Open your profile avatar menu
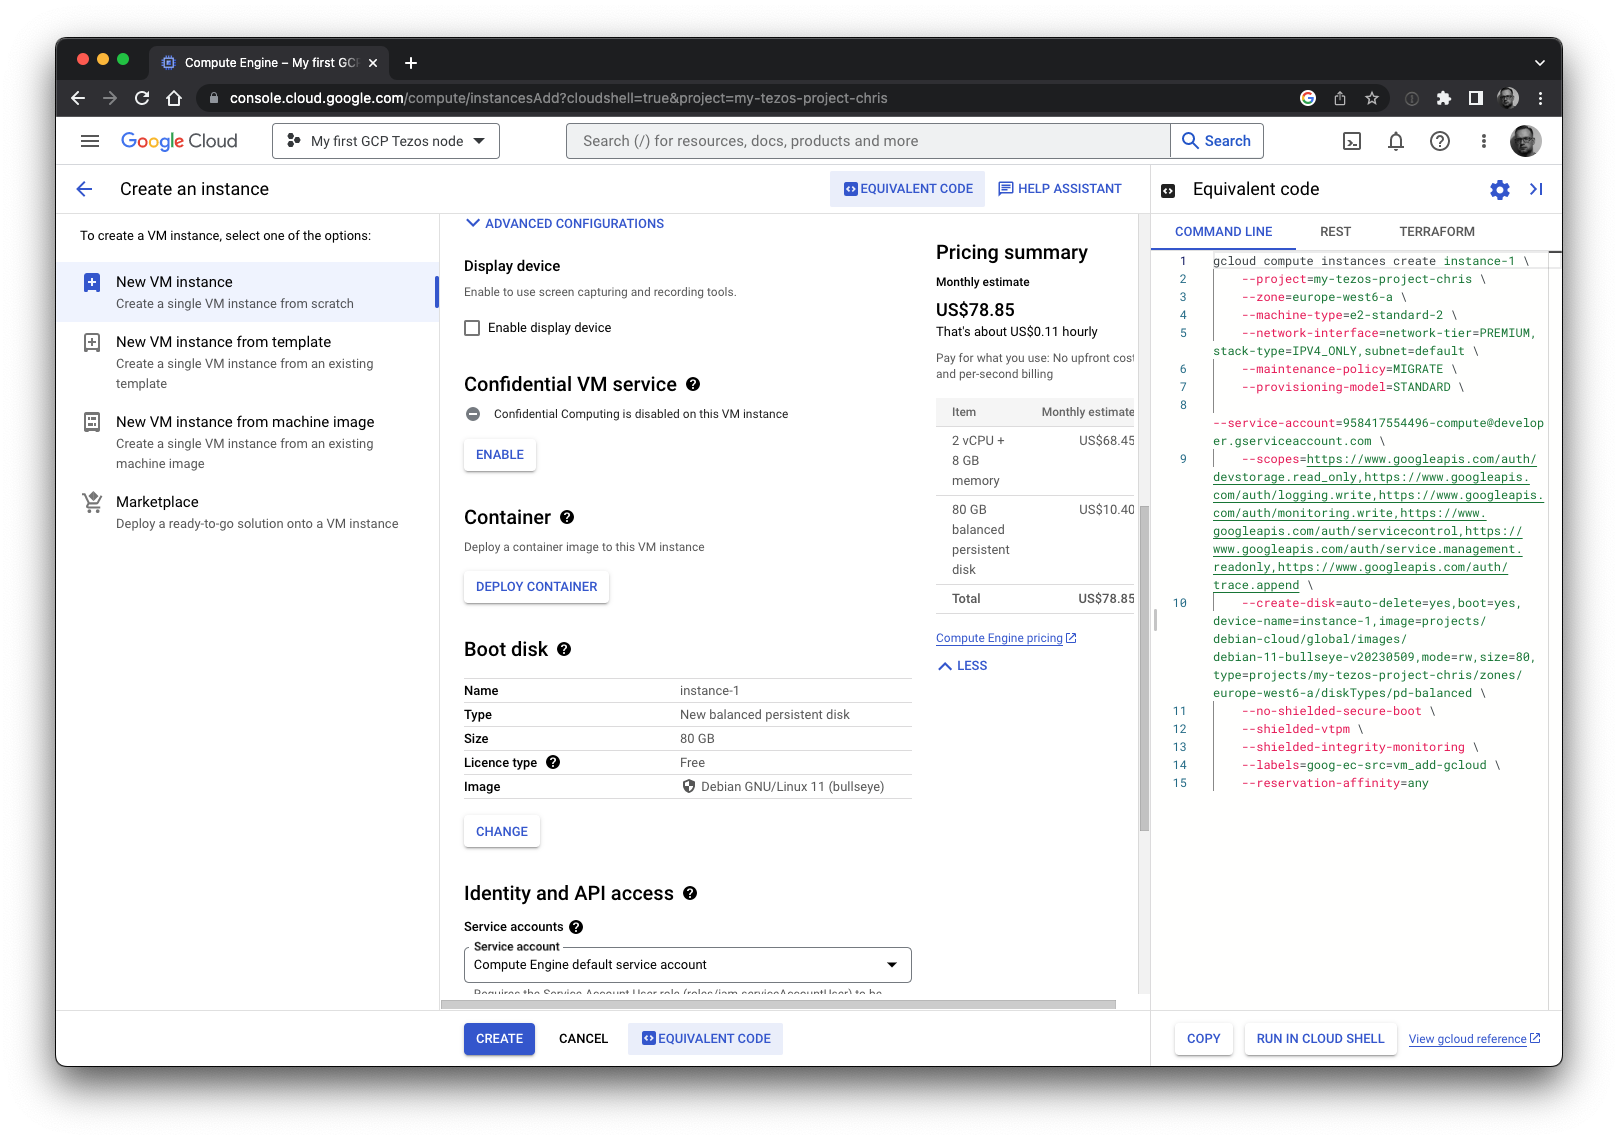 pyautogui.click(x=1525, y=141)
